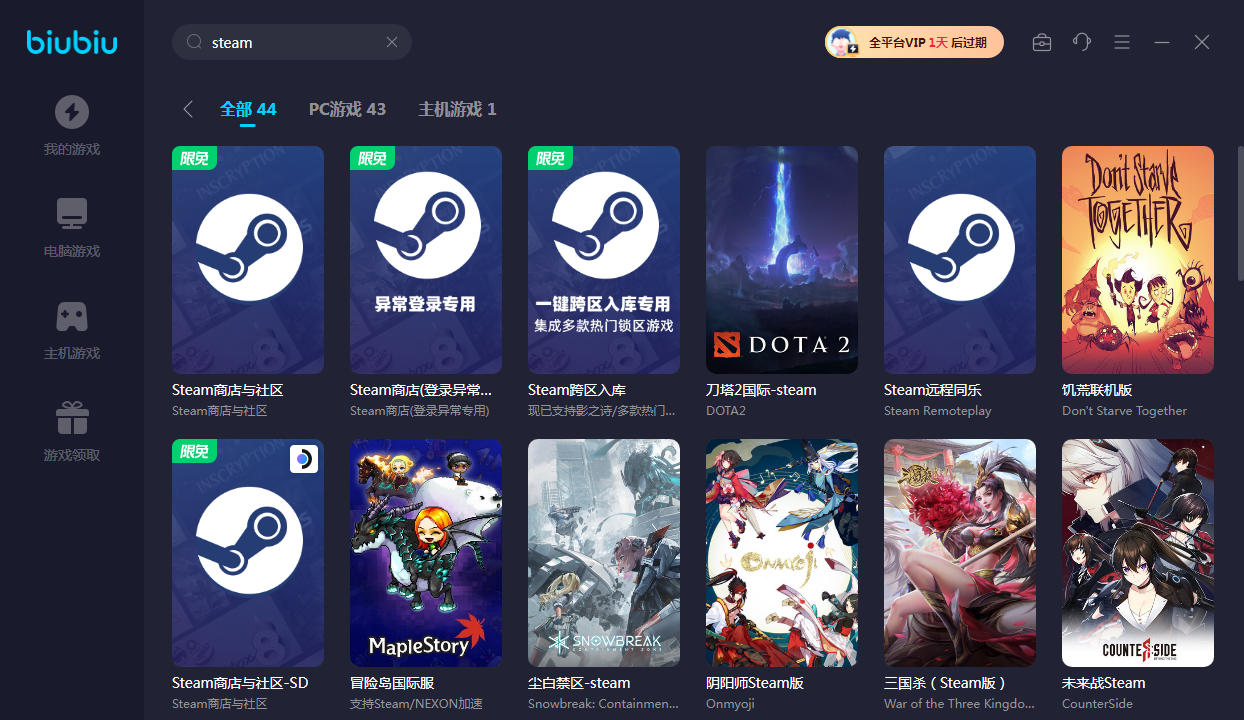
Task: Select the MapleStory game thumbnail
Action: [426, 553]
